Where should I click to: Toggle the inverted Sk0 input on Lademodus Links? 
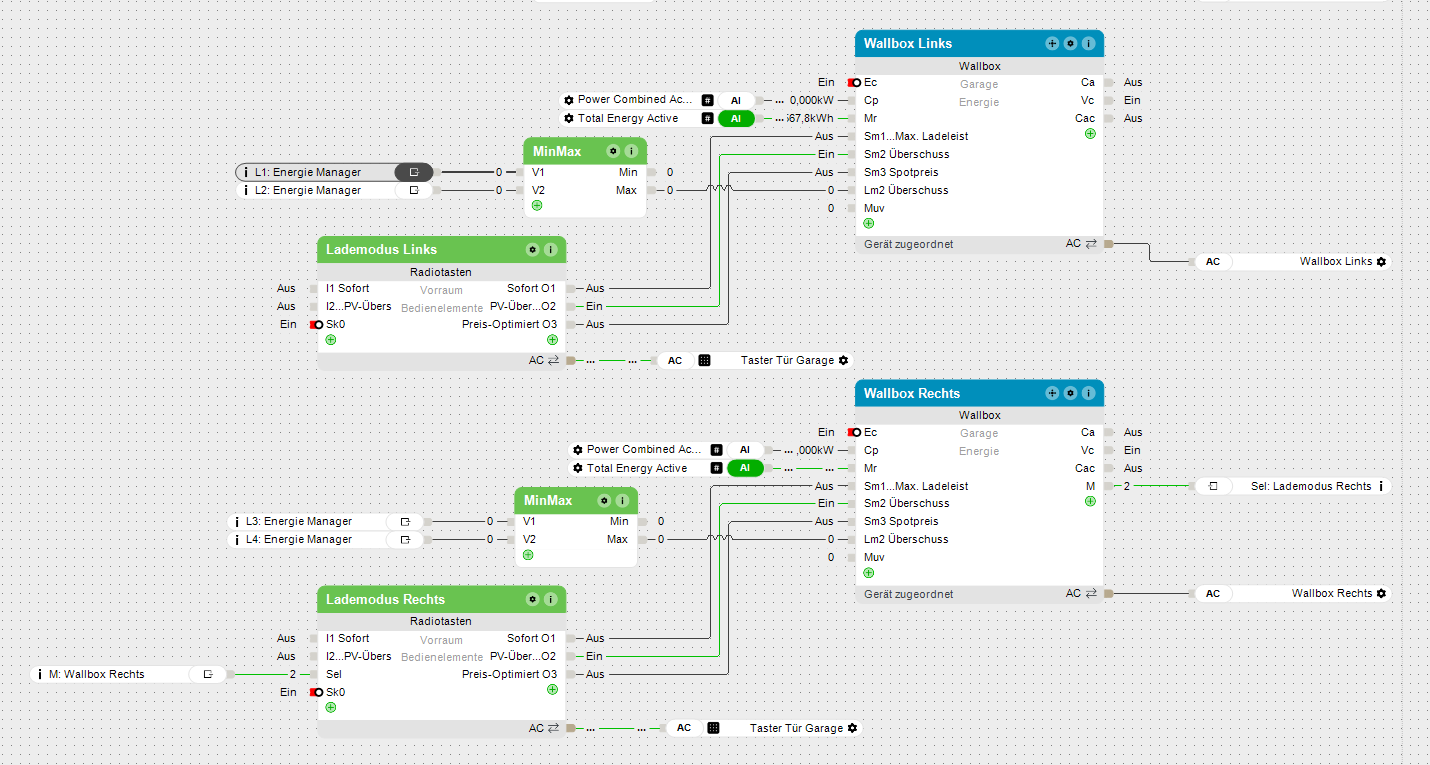coord(316,324)
